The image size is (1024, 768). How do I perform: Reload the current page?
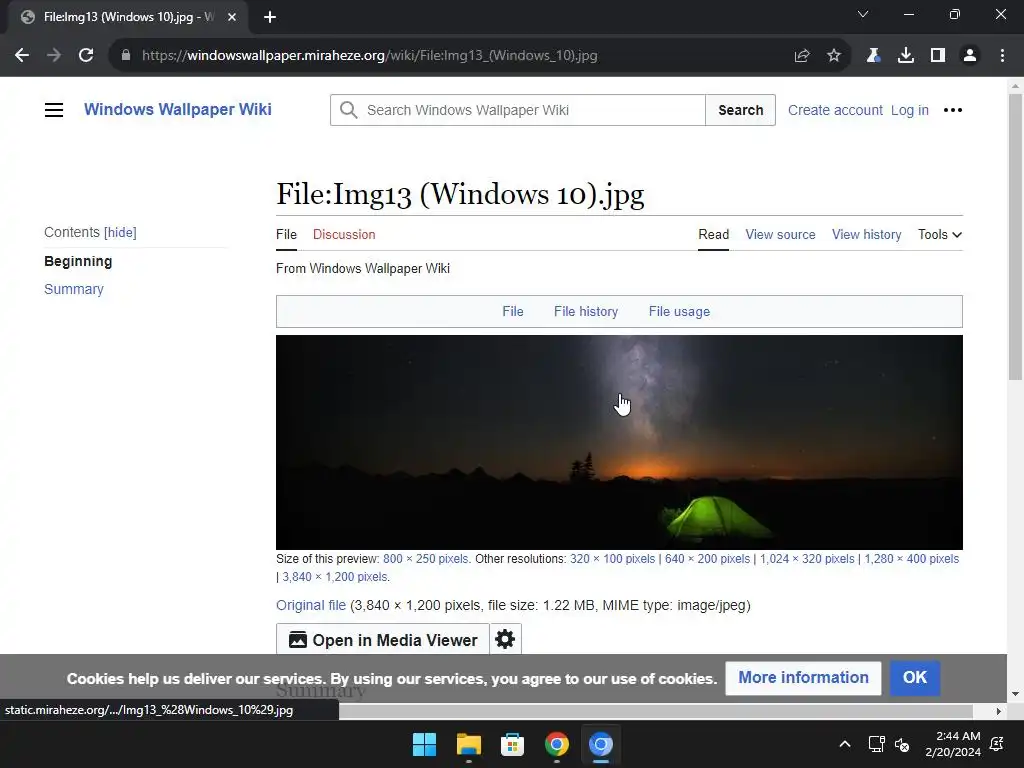[x=86, y=56]
